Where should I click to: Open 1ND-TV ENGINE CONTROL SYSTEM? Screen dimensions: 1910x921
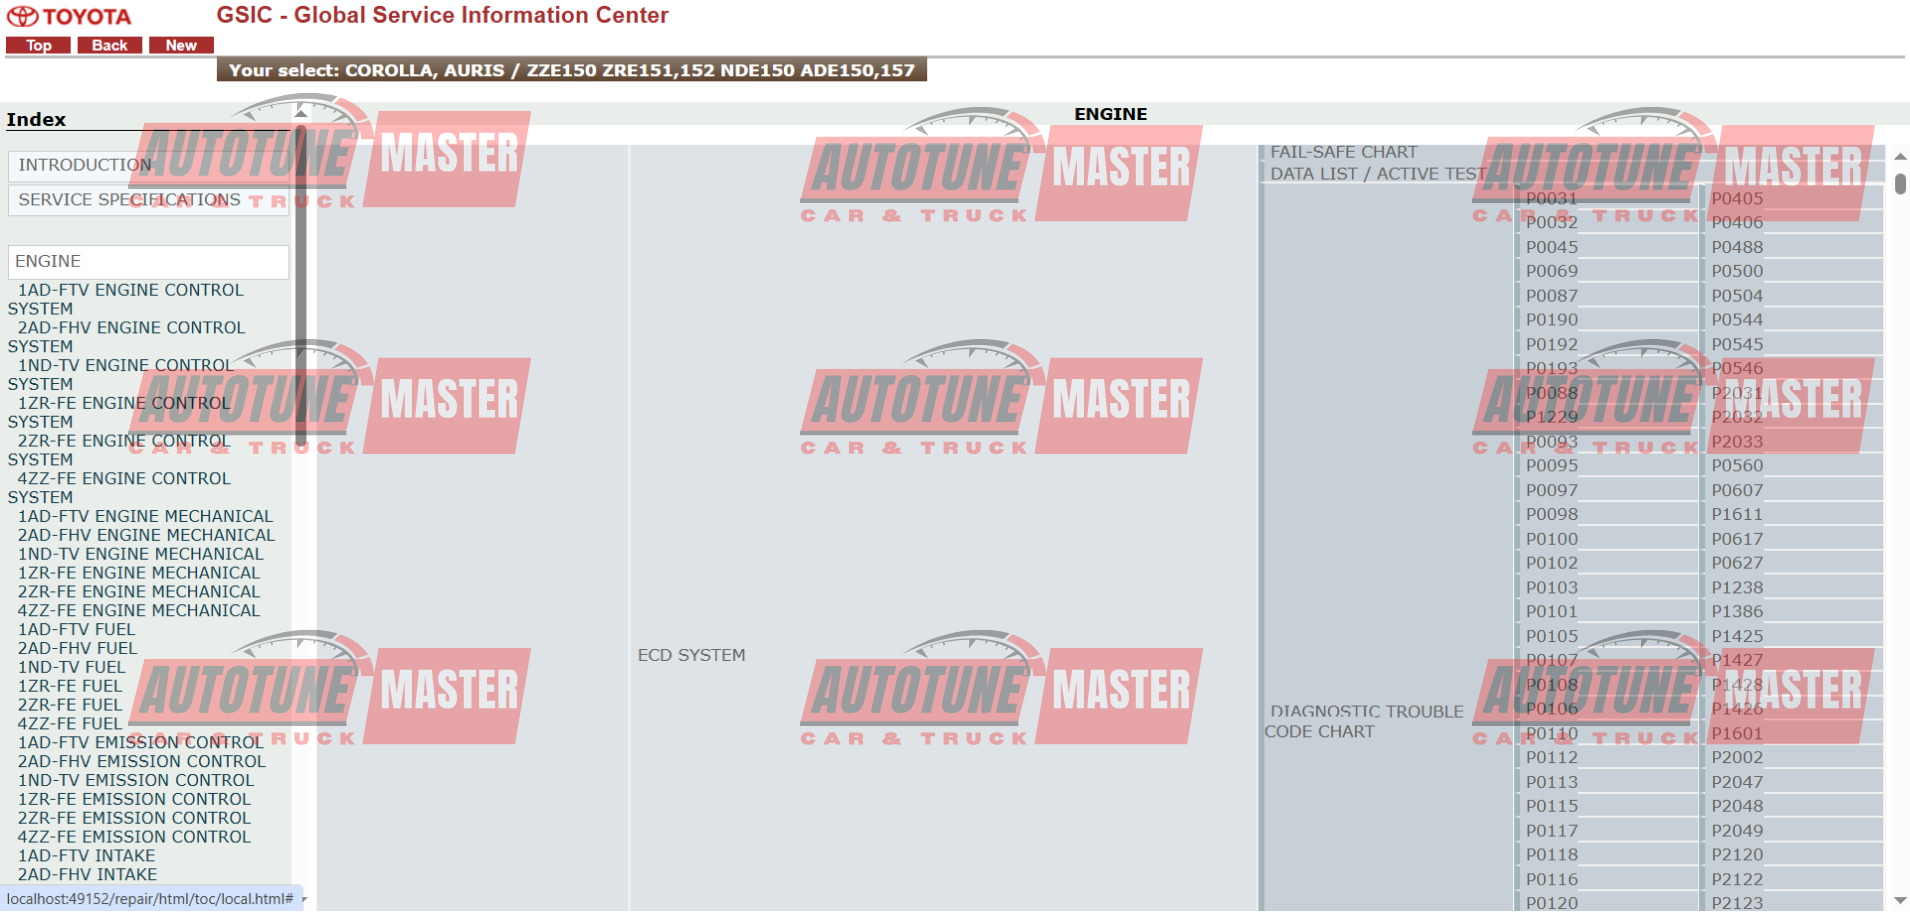click(120, 375)
